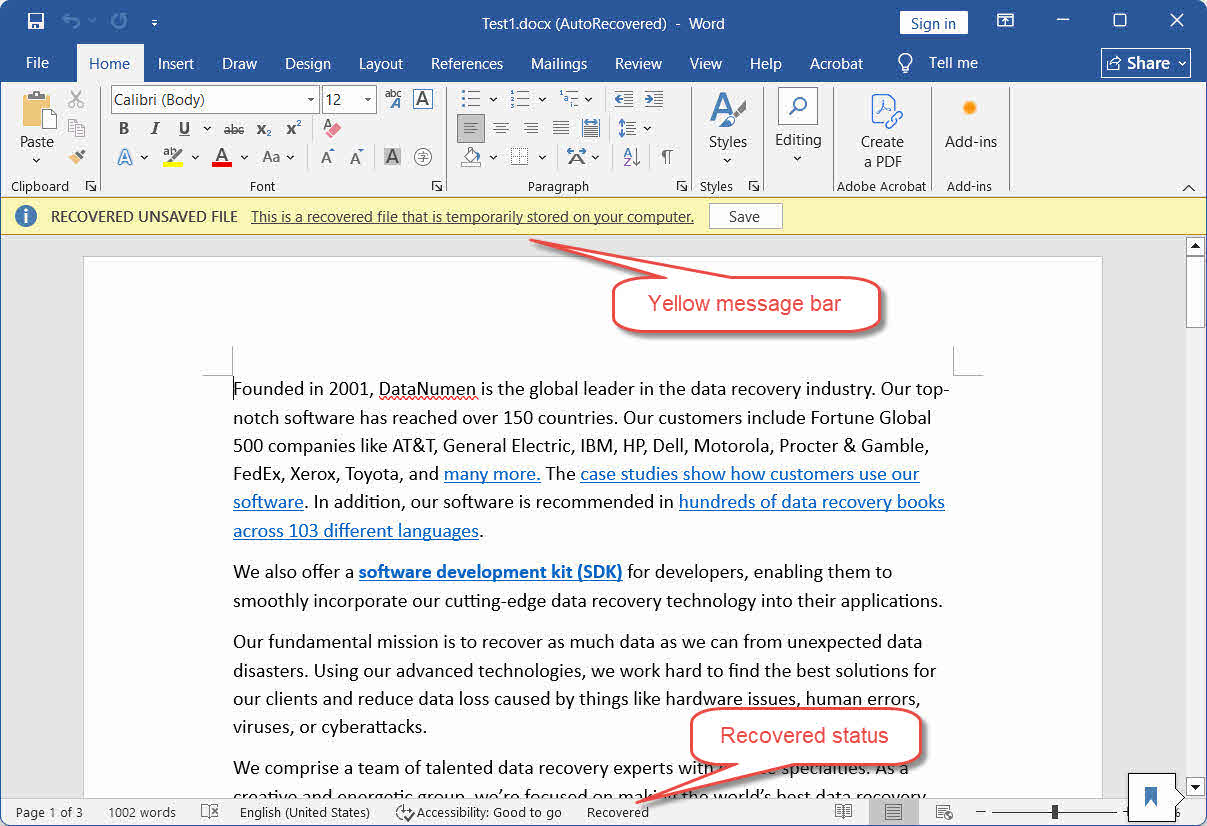
Task: Open the 'many more.' hyperlink
Action: (492, 474)
